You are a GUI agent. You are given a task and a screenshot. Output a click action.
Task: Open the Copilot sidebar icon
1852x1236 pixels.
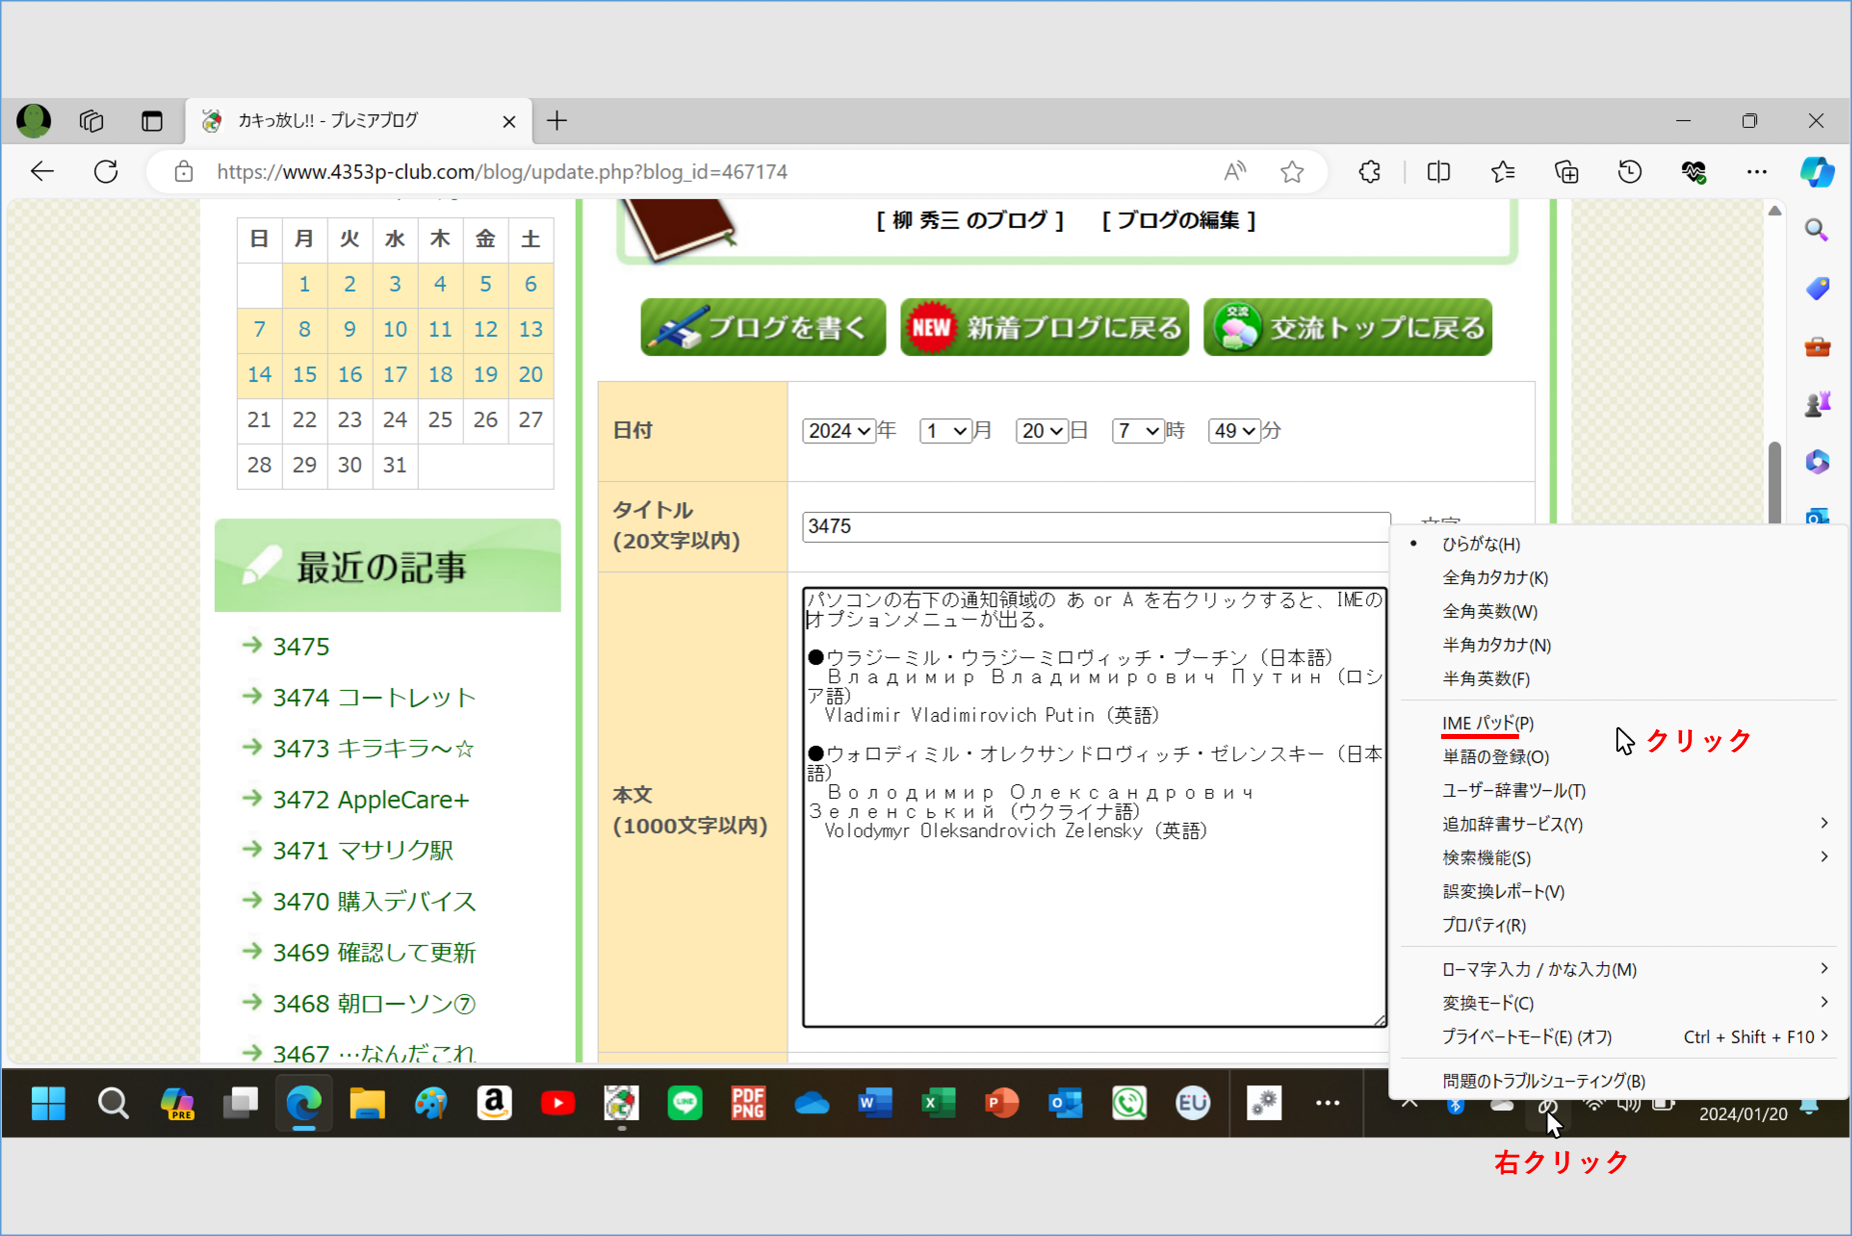click(1817, 172)
